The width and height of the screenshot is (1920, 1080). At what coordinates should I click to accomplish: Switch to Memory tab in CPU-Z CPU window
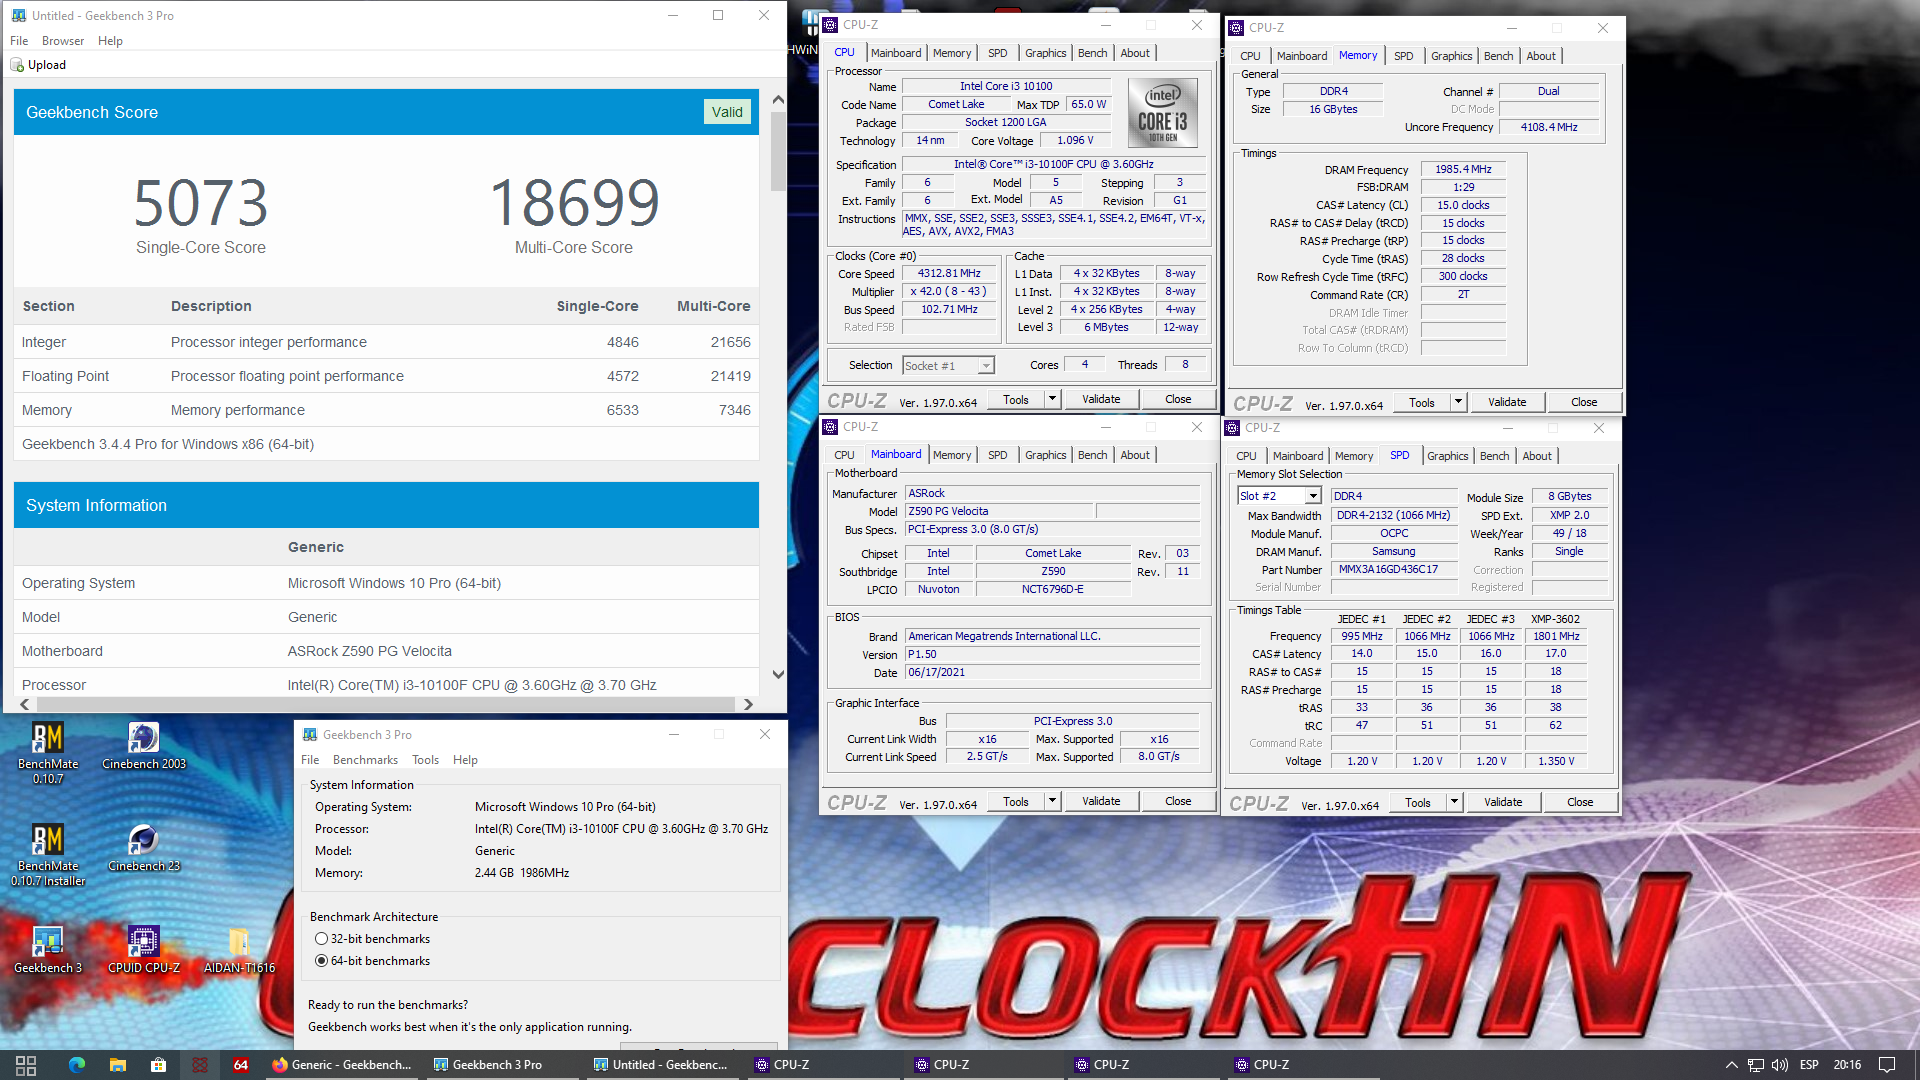951,53
